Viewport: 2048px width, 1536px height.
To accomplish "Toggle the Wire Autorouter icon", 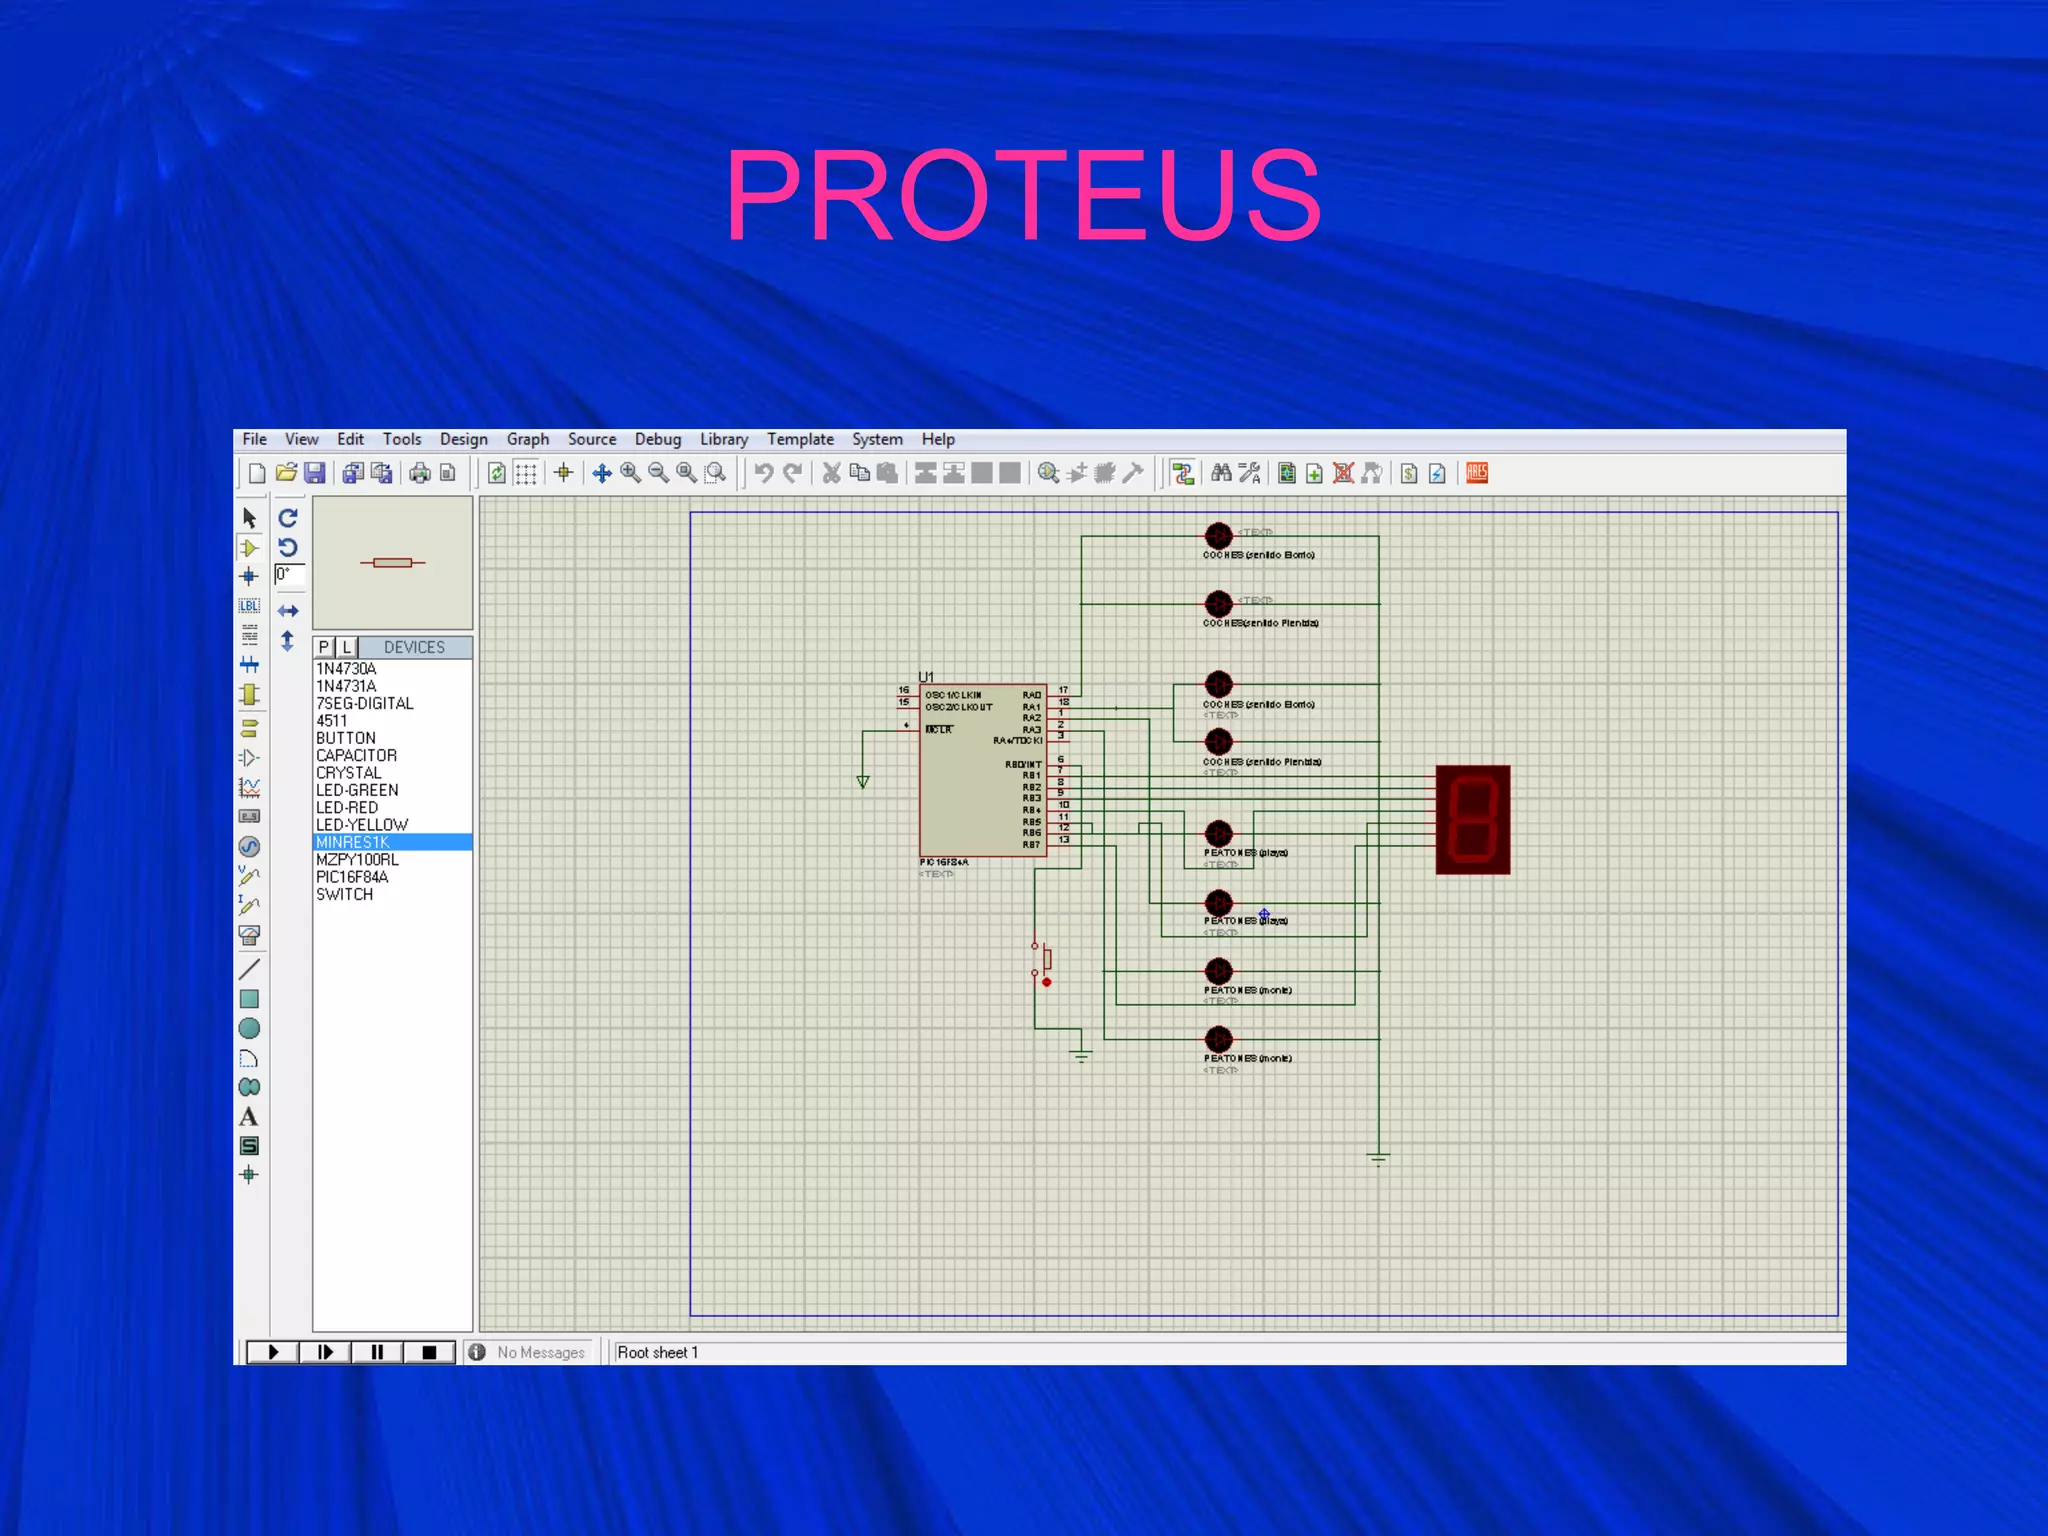I will point(1184,473).
